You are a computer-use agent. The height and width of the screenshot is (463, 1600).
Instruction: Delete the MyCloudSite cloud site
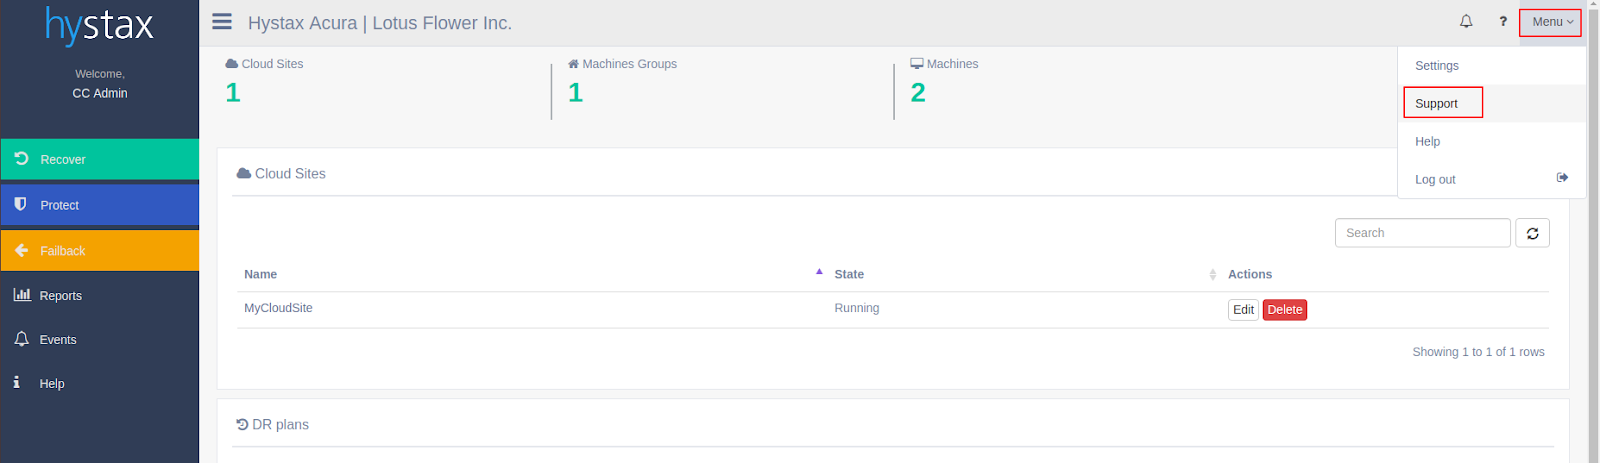tap(1285, 310)
